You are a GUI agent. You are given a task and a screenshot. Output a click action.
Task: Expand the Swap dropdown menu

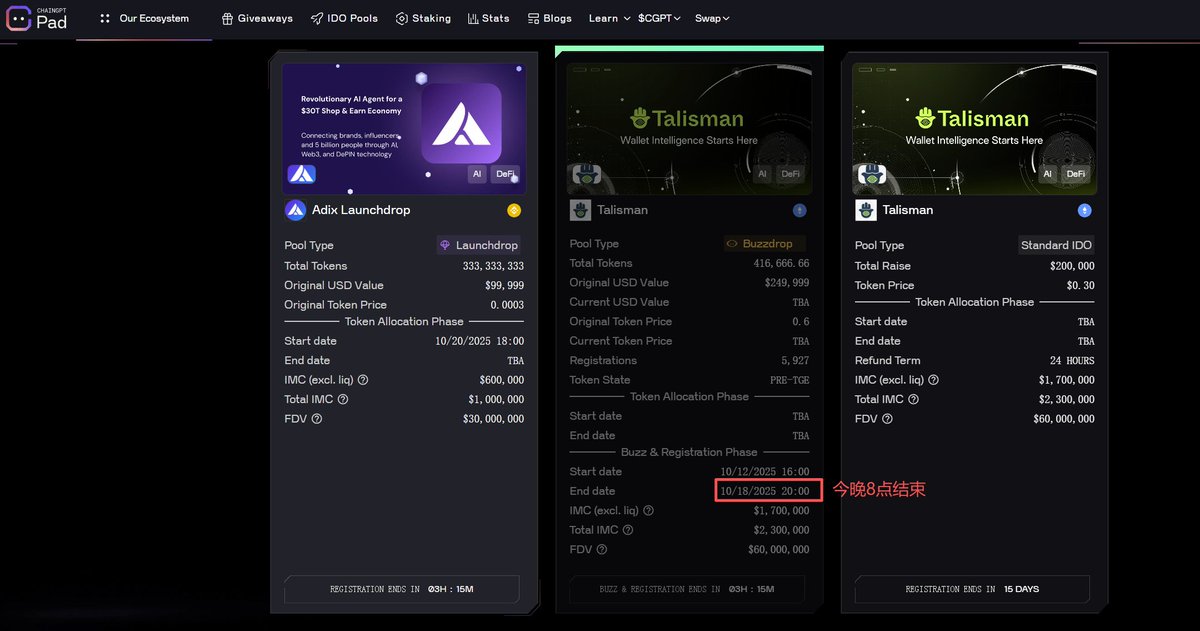tap(712, 18)
